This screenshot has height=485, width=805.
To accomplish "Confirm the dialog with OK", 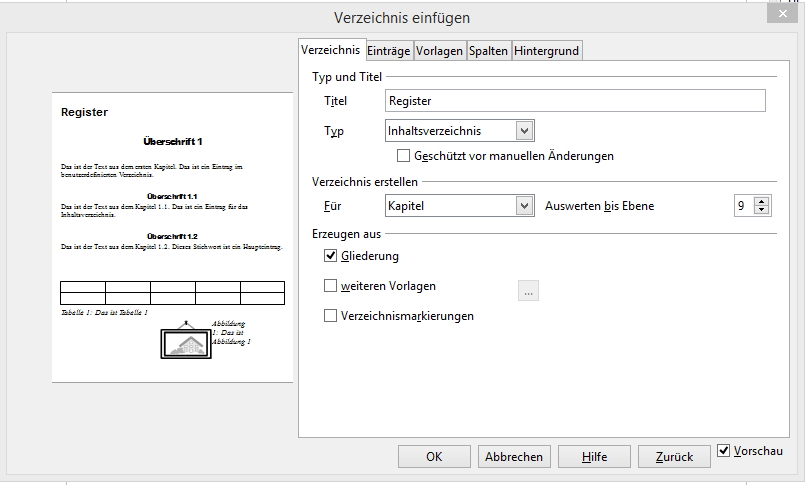I will click(434, 457).
